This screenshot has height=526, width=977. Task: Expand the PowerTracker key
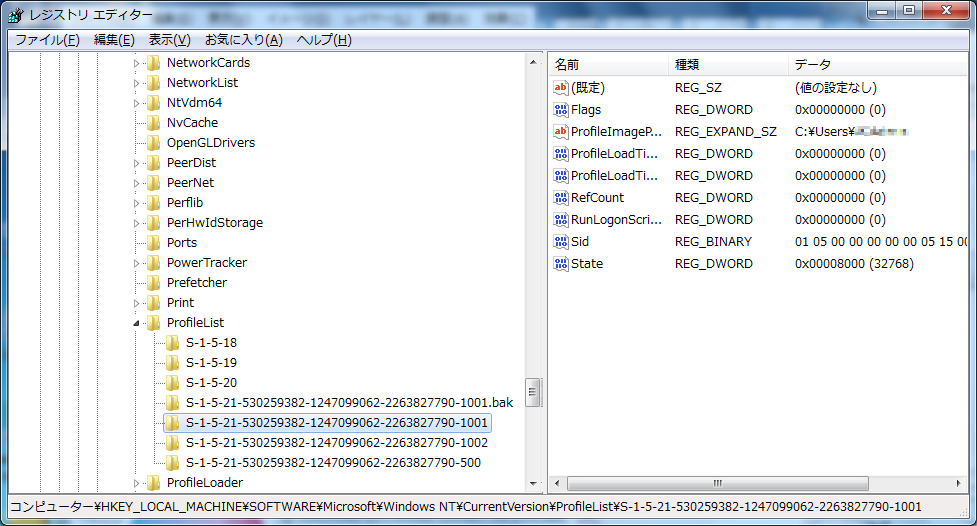coord(136,262)
